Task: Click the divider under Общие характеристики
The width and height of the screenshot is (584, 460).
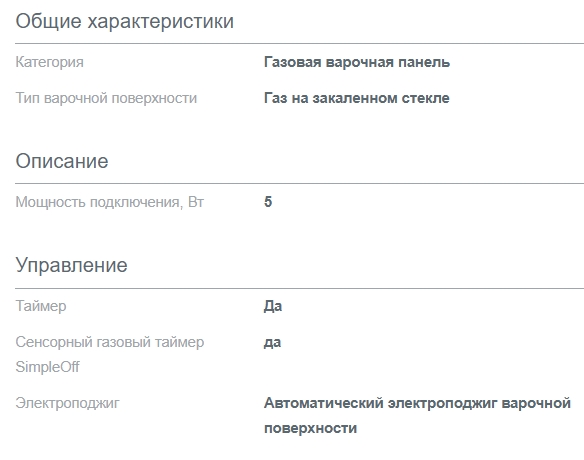Action: (299, 44)
